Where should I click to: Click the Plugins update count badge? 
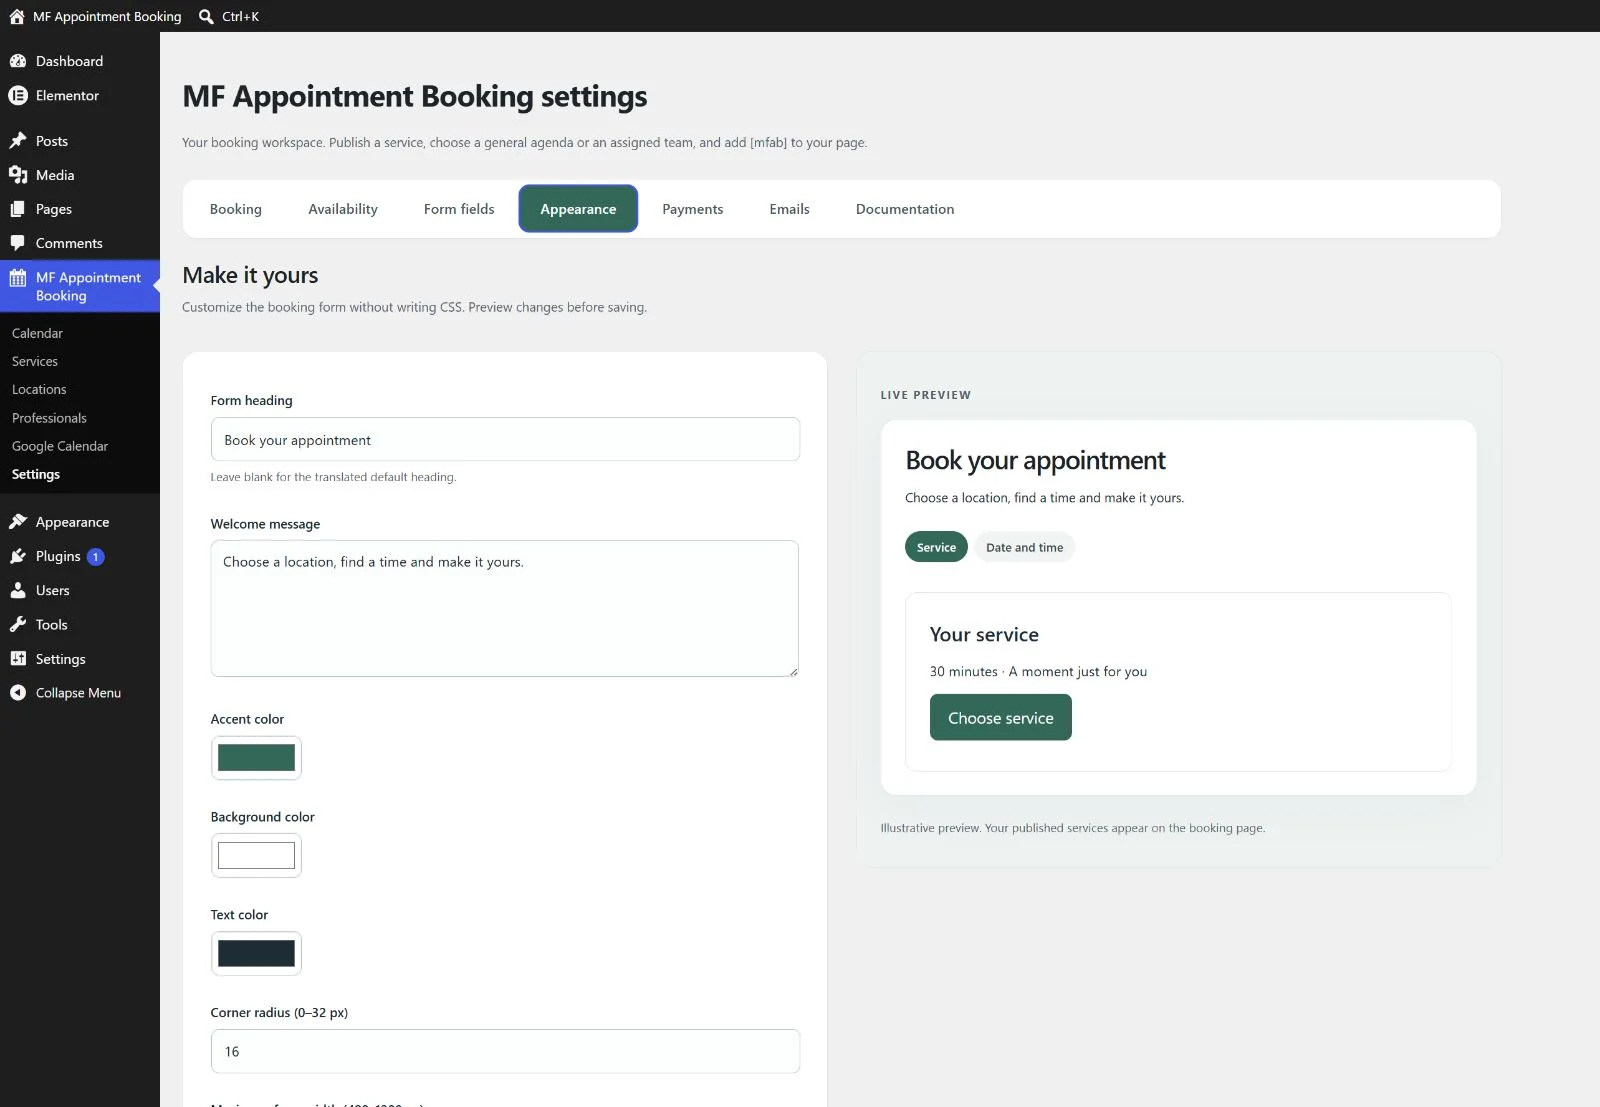95,557
